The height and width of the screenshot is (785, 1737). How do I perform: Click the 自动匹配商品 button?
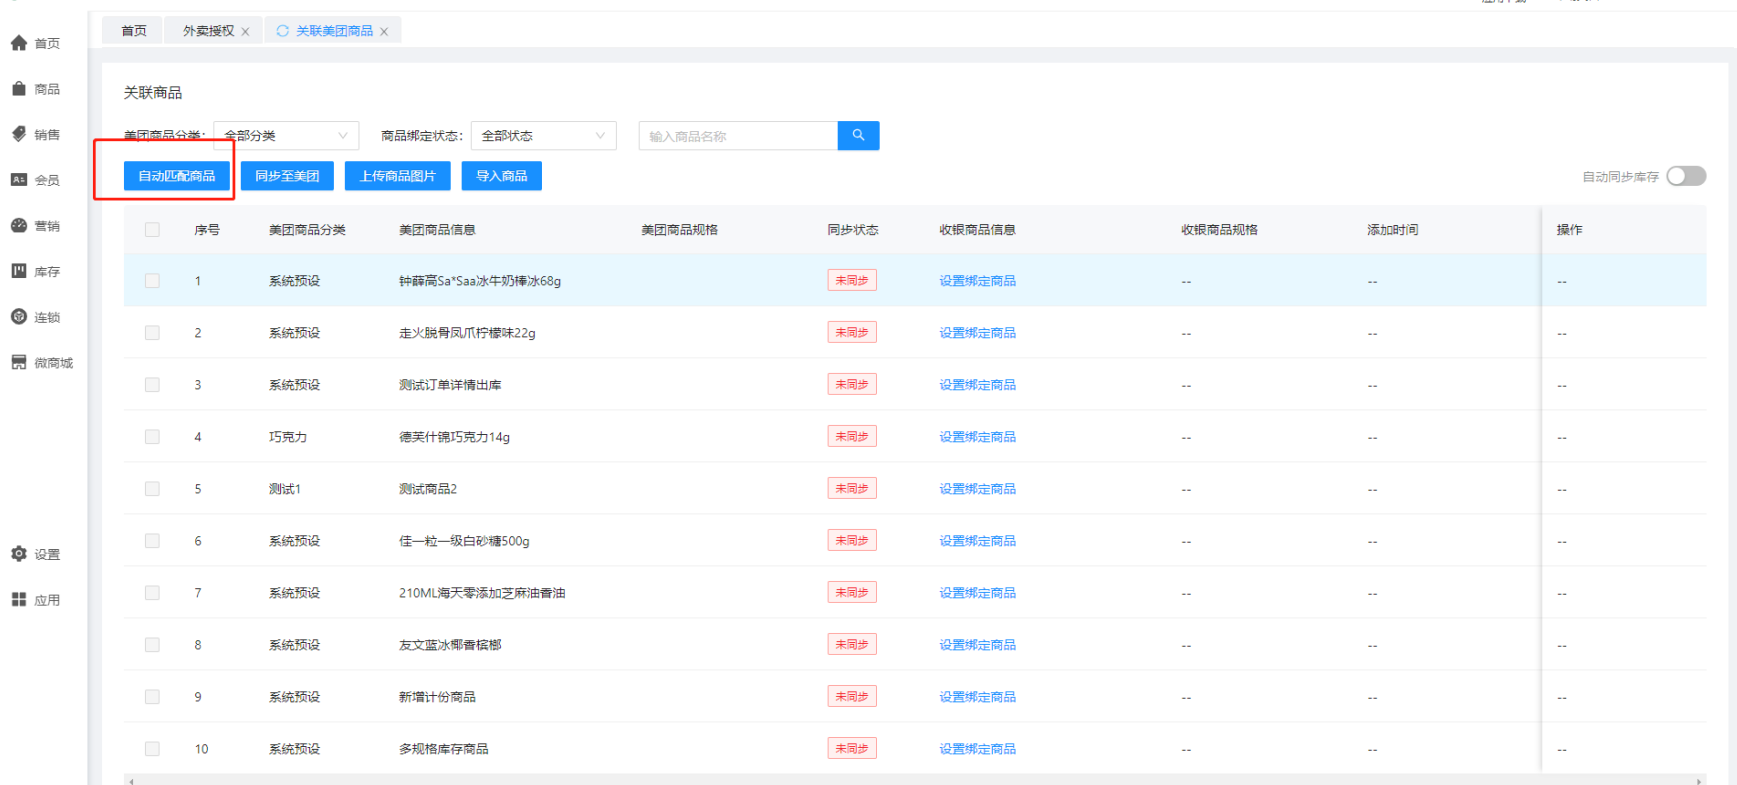pyautogui.click(x=177, y=176)
